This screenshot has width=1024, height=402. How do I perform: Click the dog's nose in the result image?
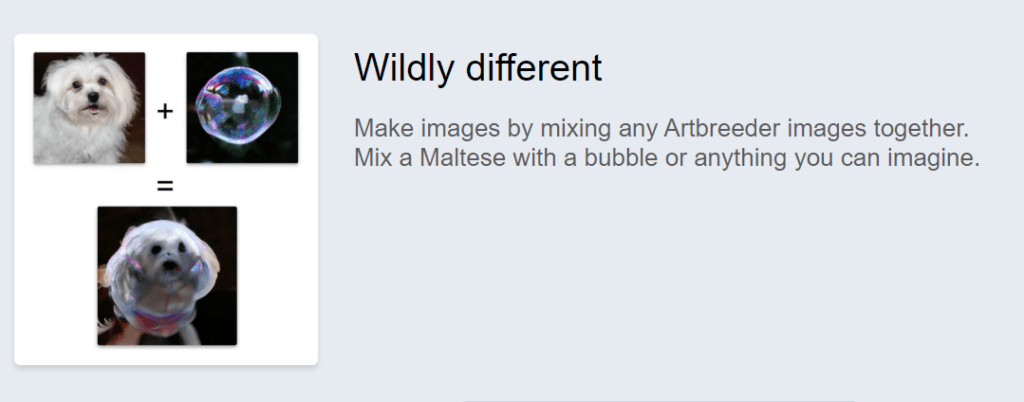pyautogui.click(x=170, y=266)
